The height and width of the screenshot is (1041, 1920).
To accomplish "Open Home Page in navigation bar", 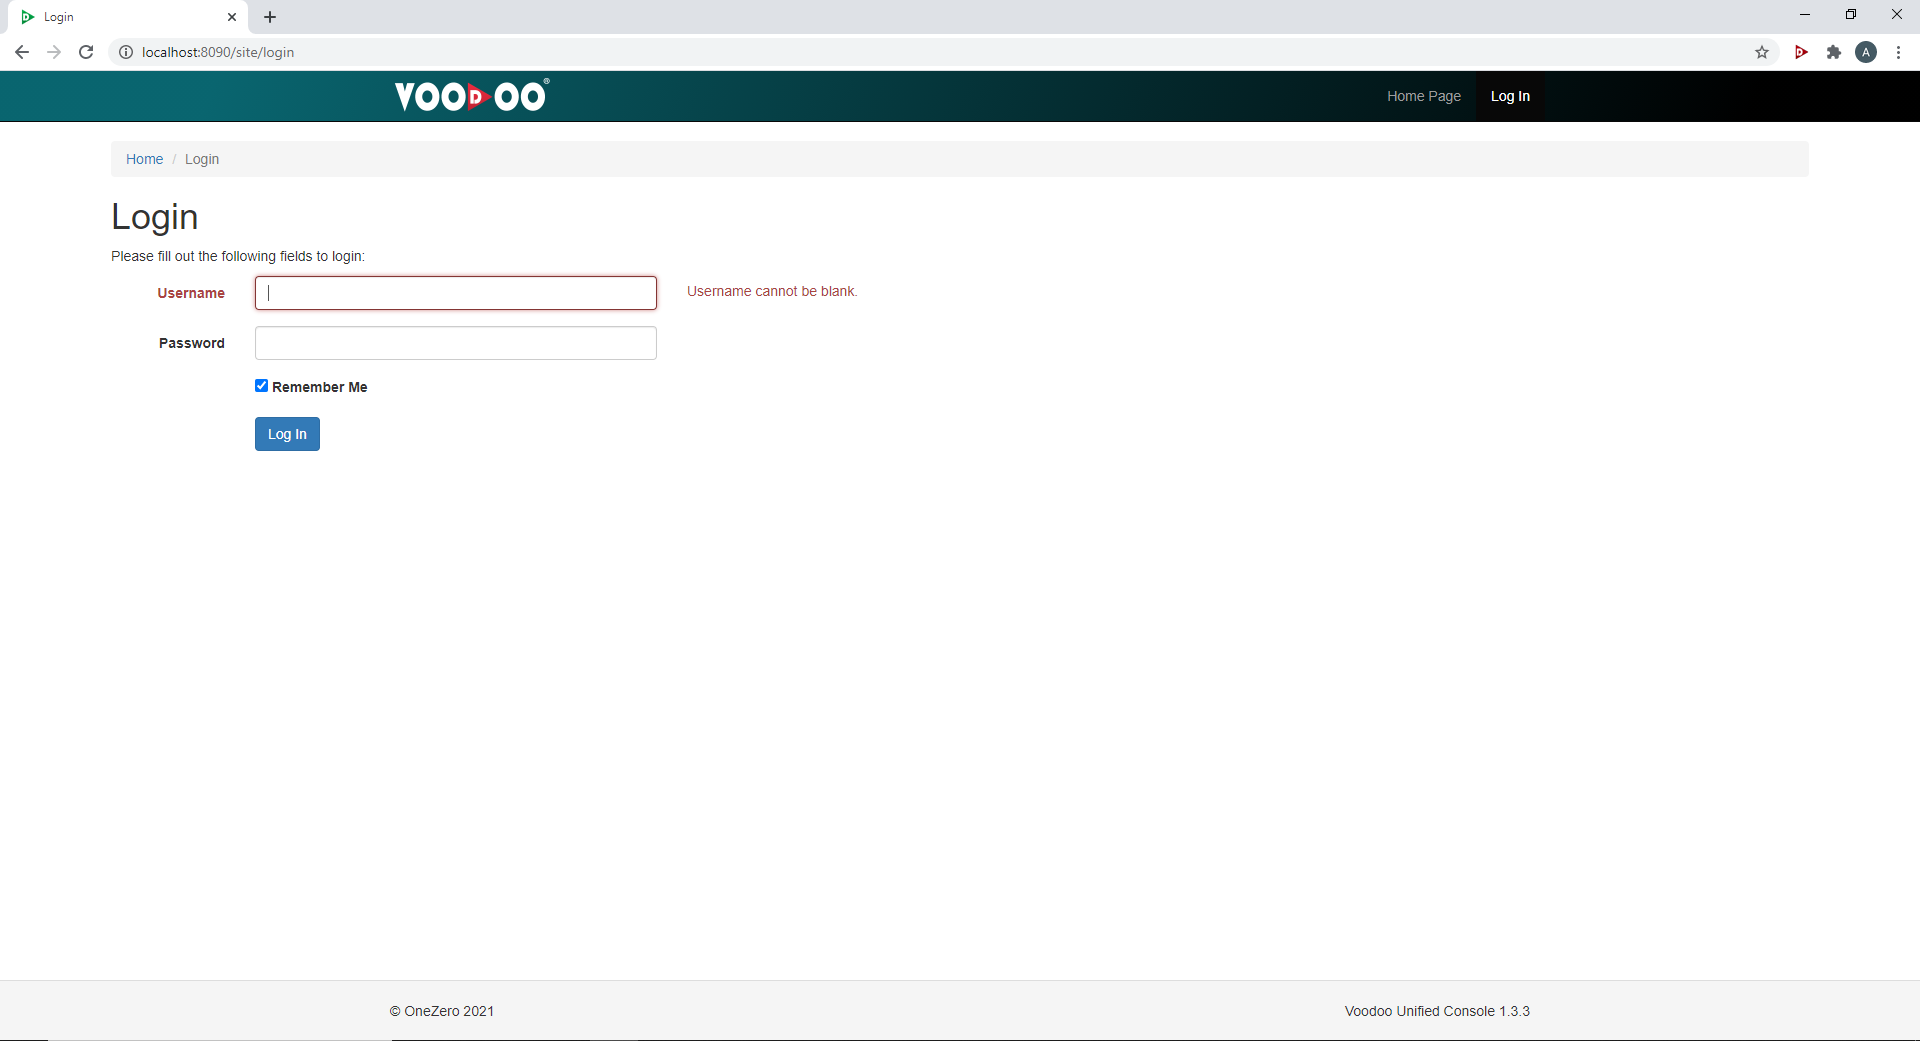I will pyautogui.click(x=1423, y=96).
